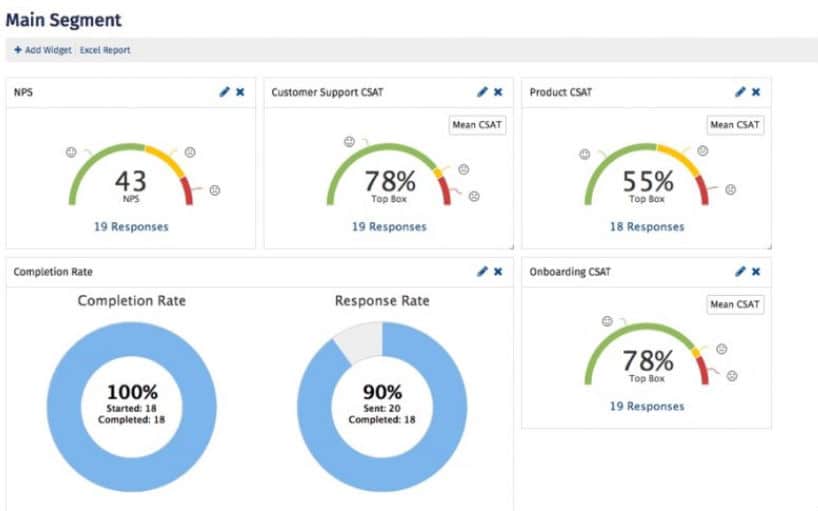
Task: Click the 43 NPS score value
Action: click(131, 181)
